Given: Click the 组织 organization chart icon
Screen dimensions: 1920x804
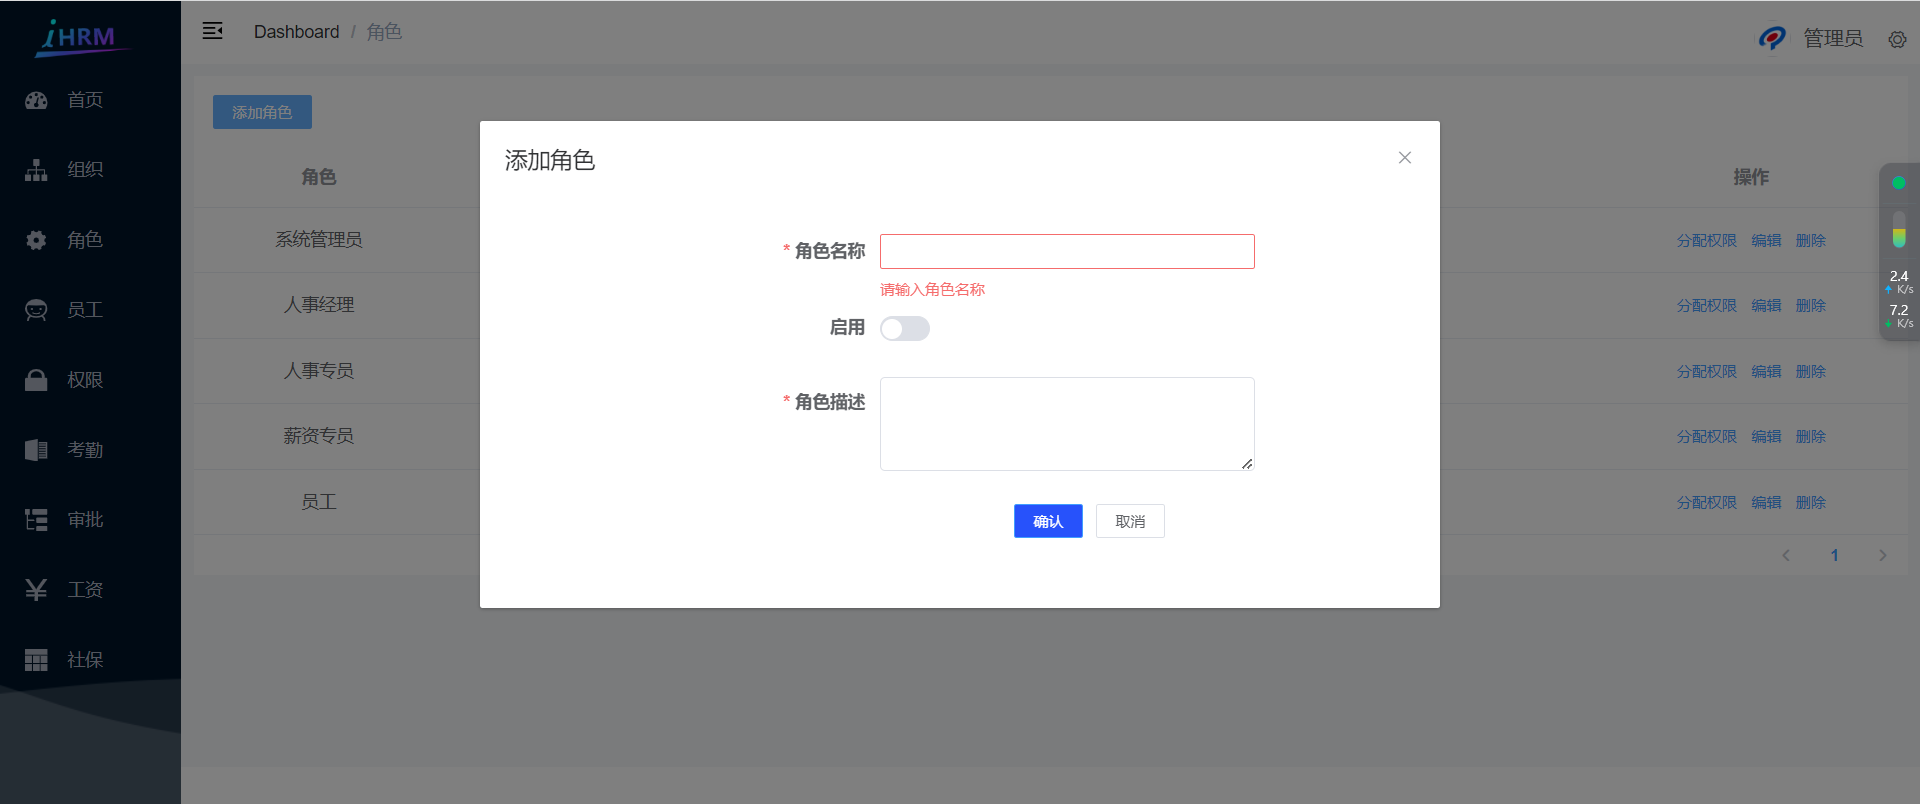Looking at the screenshot, I should coord(36,170).
